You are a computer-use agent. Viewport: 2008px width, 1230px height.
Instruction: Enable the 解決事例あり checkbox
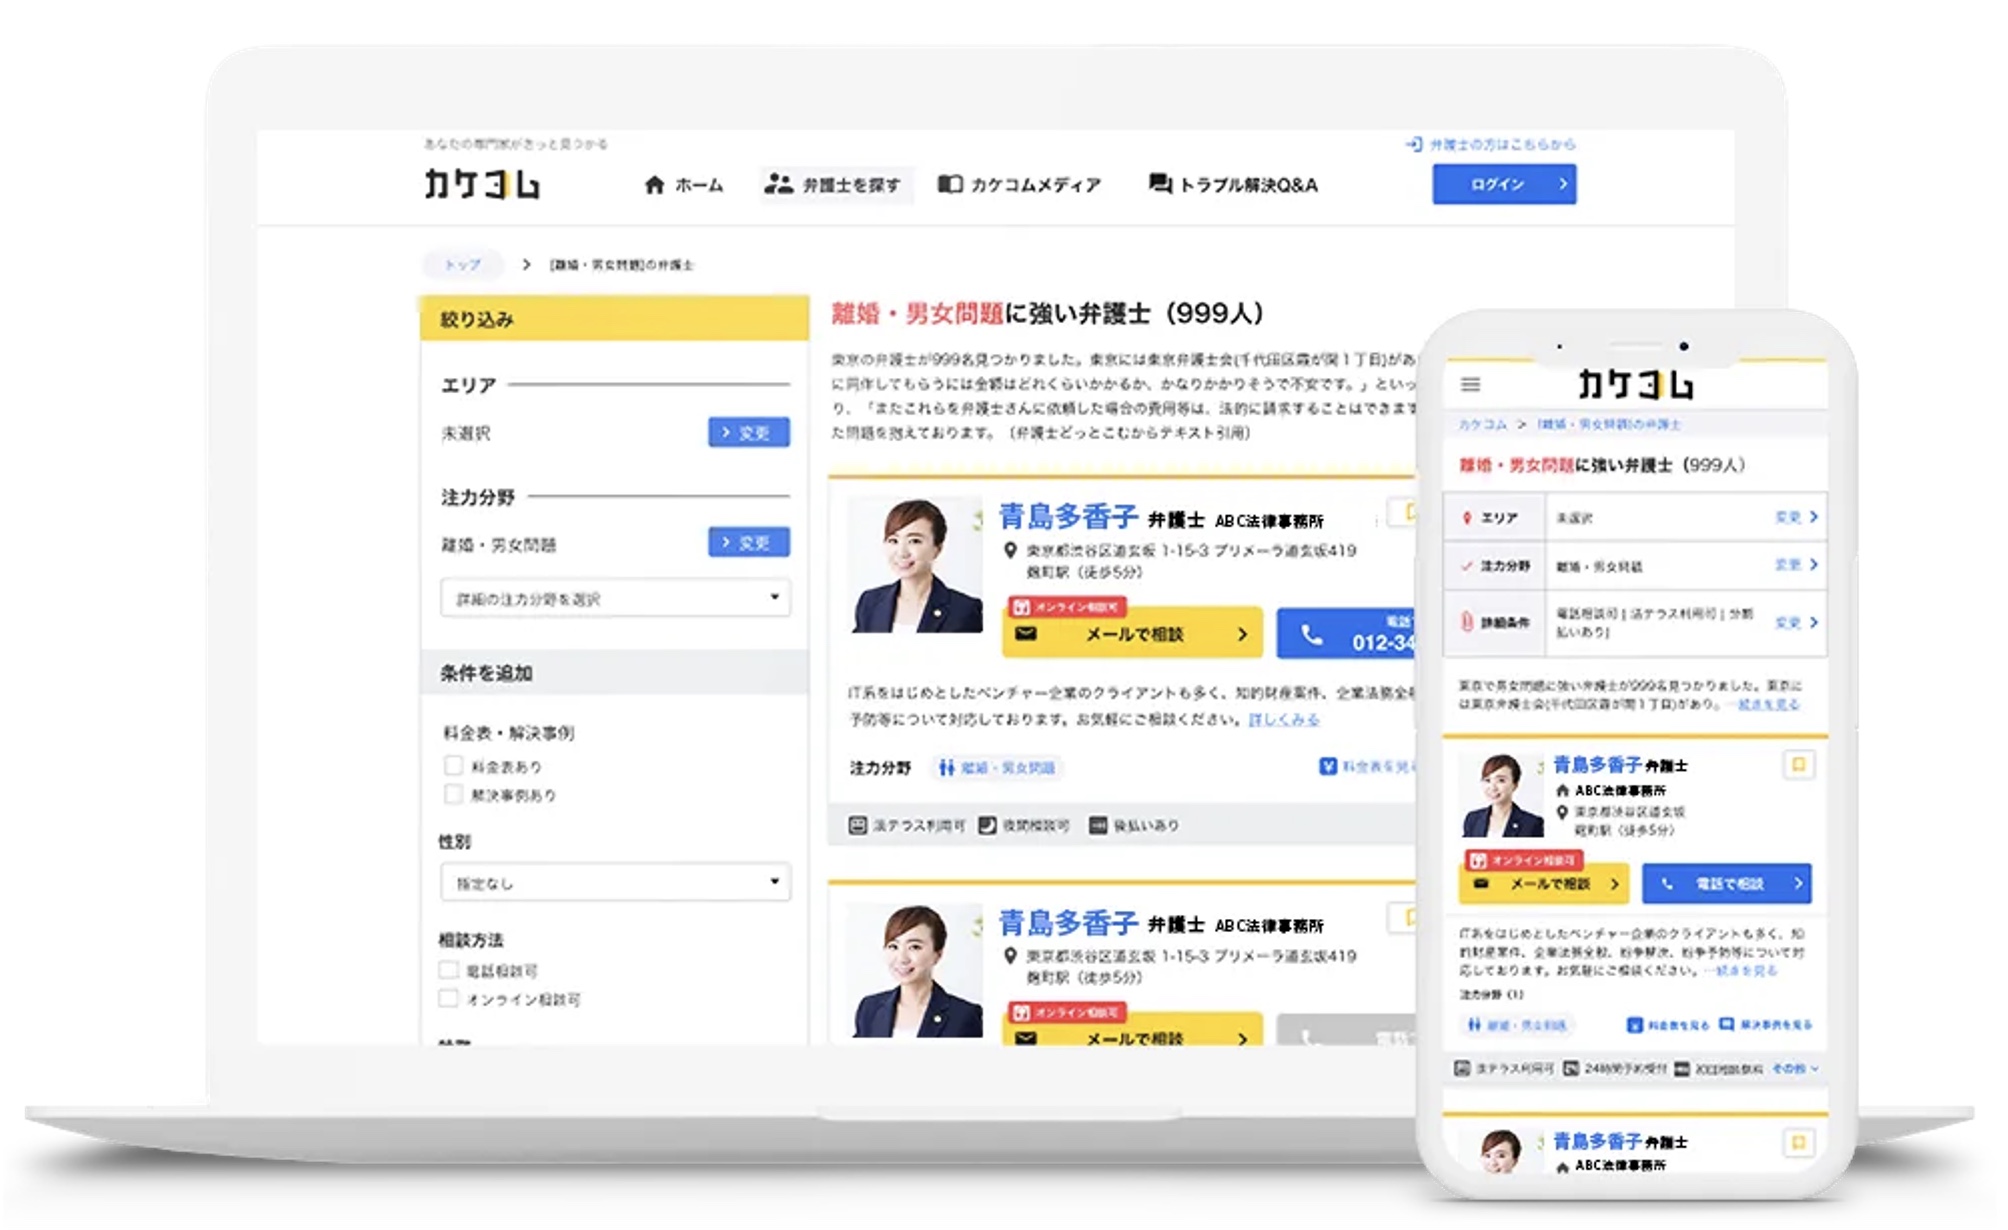click(453, 795)
